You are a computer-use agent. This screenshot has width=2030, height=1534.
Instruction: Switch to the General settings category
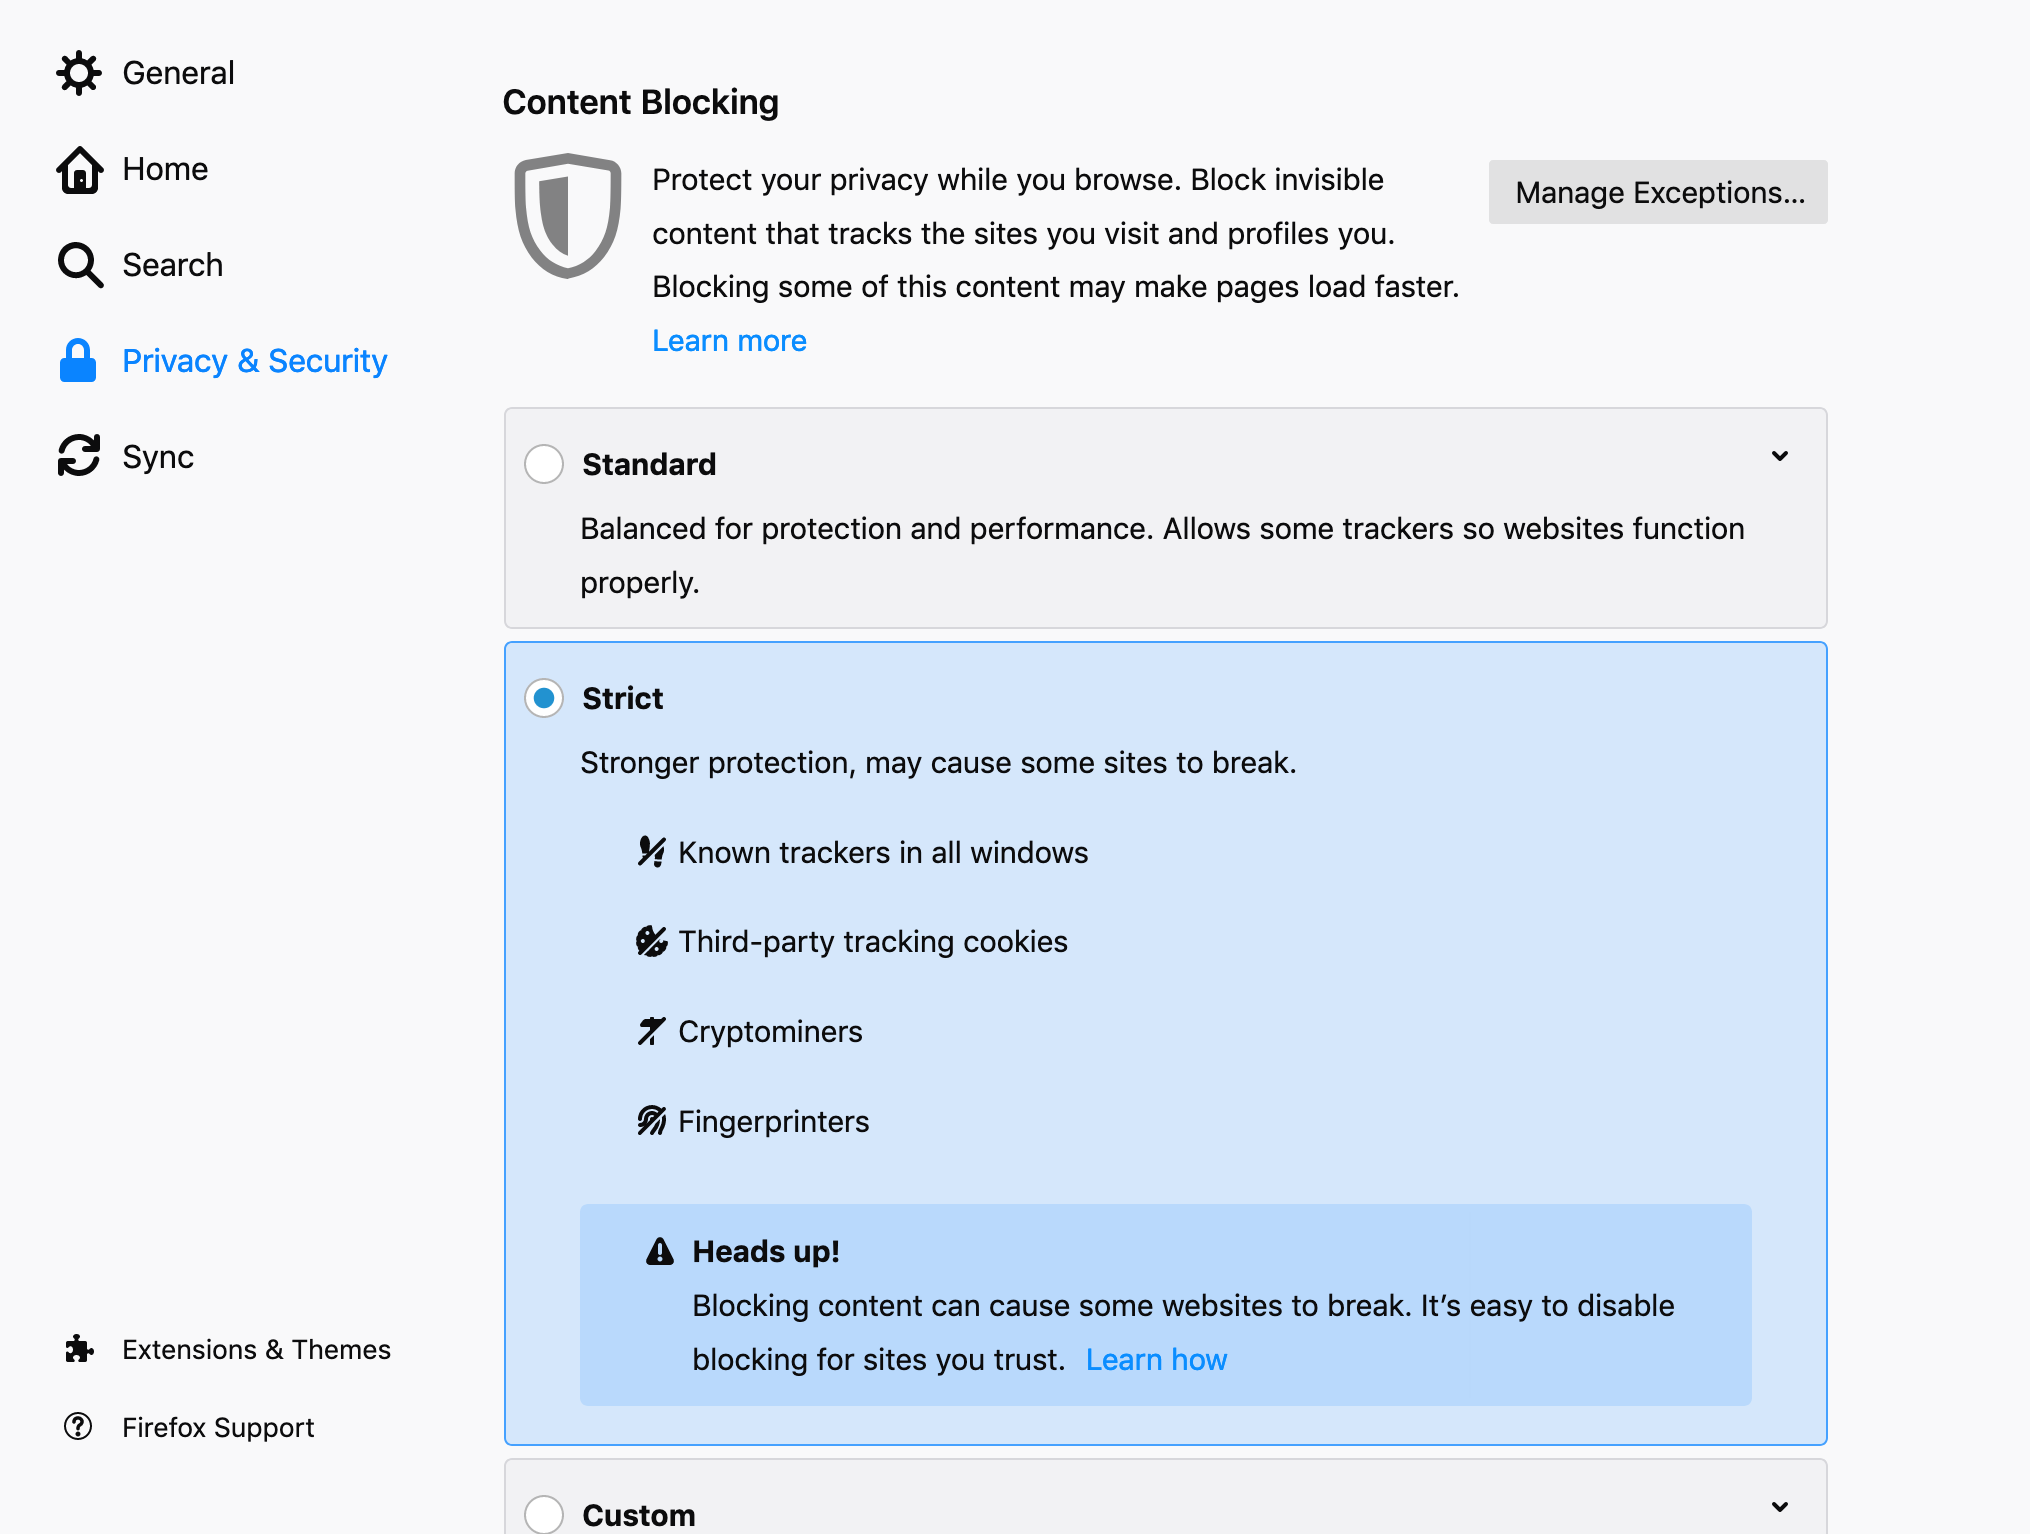[178, 73]
